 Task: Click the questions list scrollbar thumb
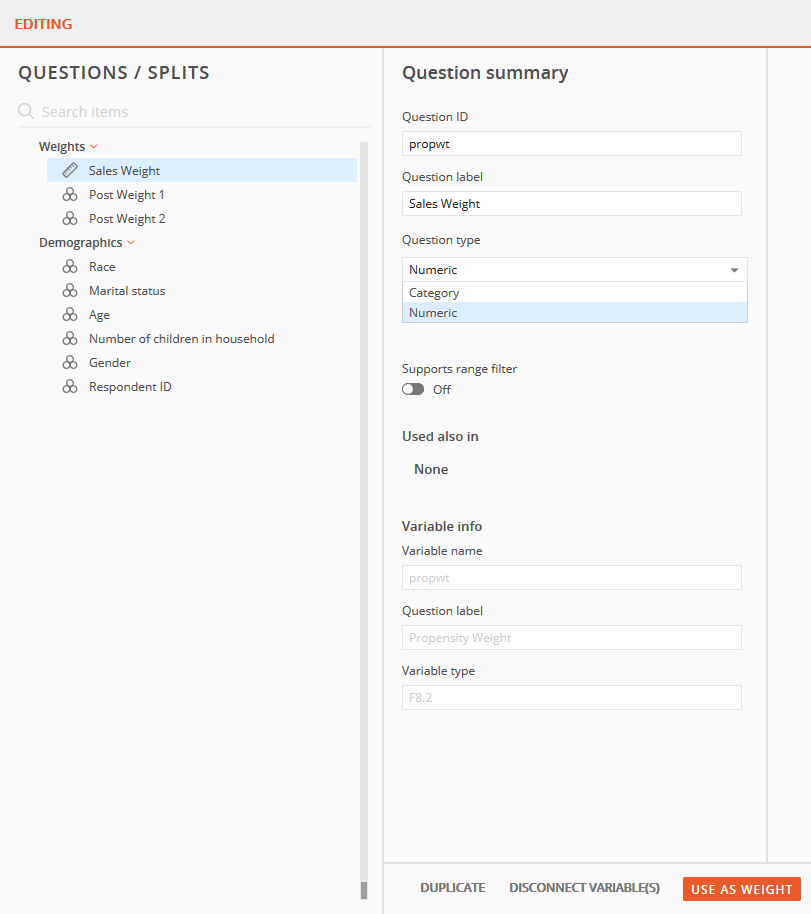(x=364, y=890)
